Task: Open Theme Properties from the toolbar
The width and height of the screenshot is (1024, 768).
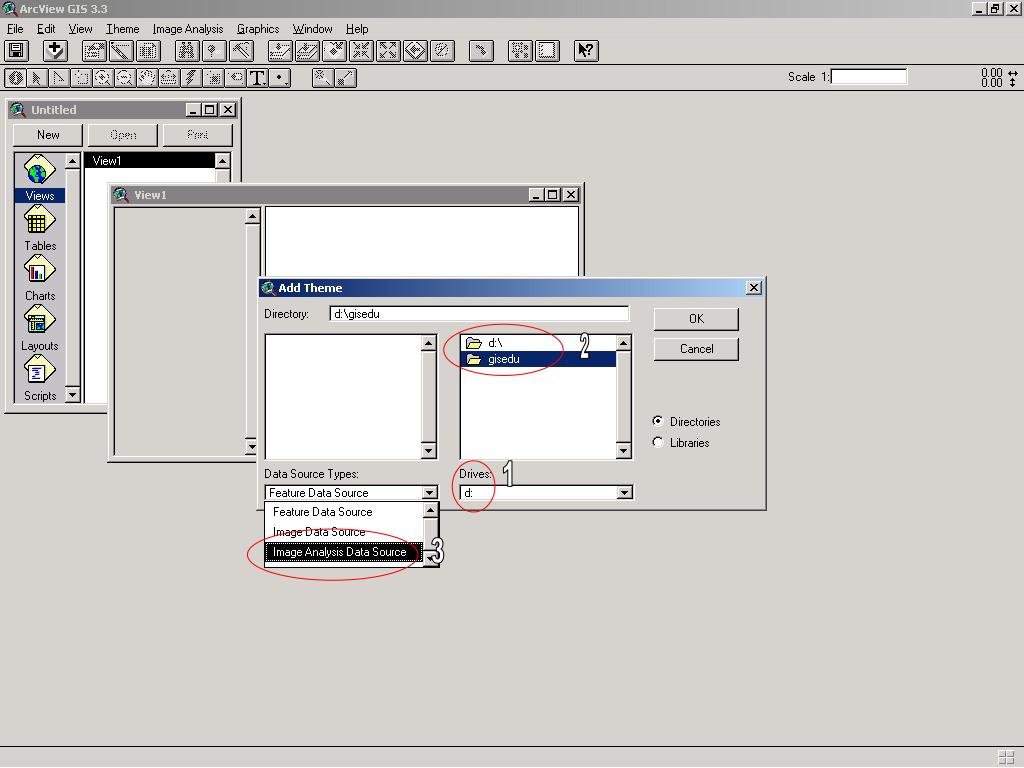Action: [x=94, y=50]
